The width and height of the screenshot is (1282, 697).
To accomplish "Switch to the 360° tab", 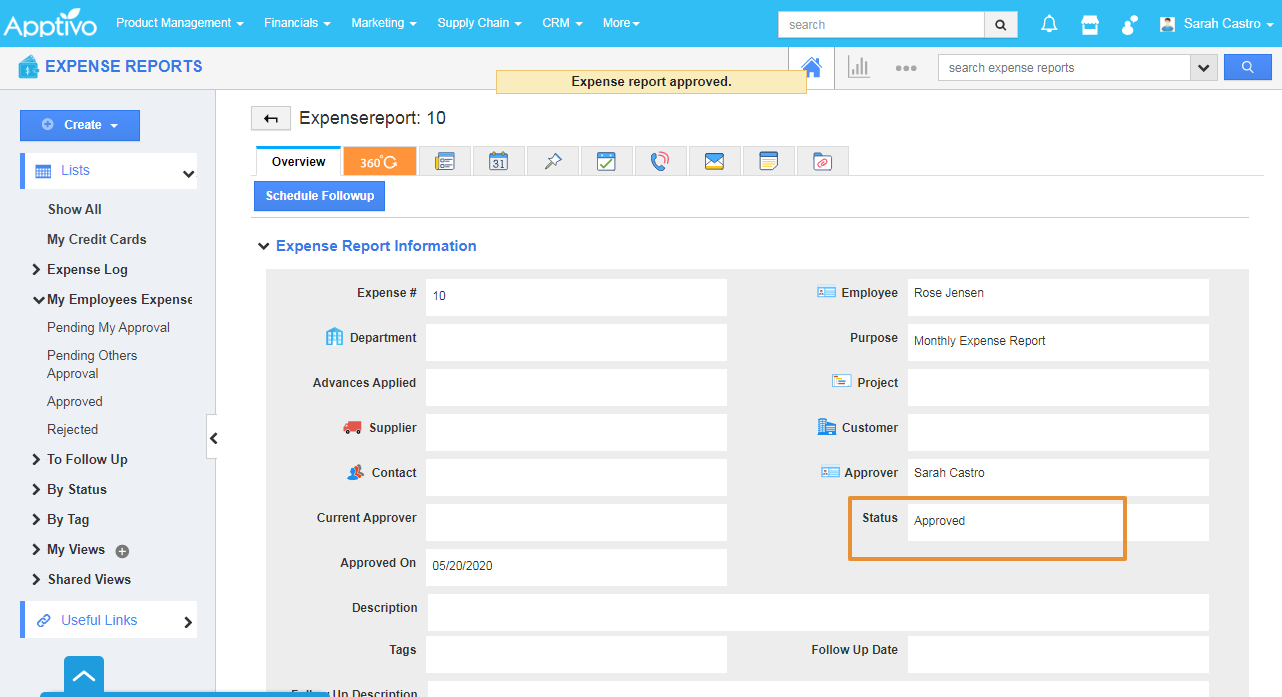I will [x=379, y=161].
